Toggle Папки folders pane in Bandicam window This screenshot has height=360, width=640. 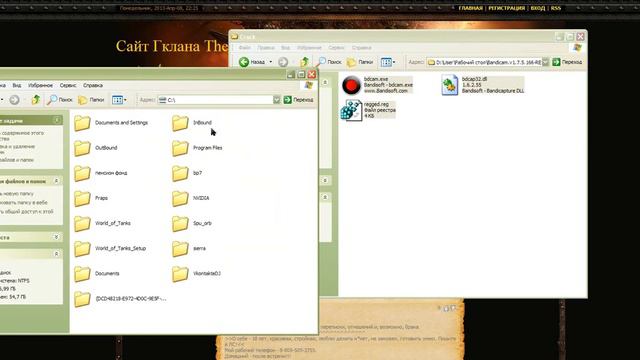(360, 62)
